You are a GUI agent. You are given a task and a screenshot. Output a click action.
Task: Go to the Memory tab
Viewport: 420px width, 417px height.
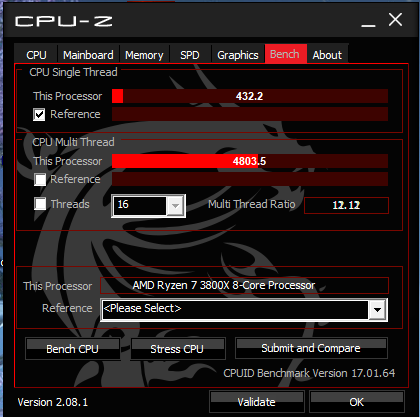pos(144,55)
